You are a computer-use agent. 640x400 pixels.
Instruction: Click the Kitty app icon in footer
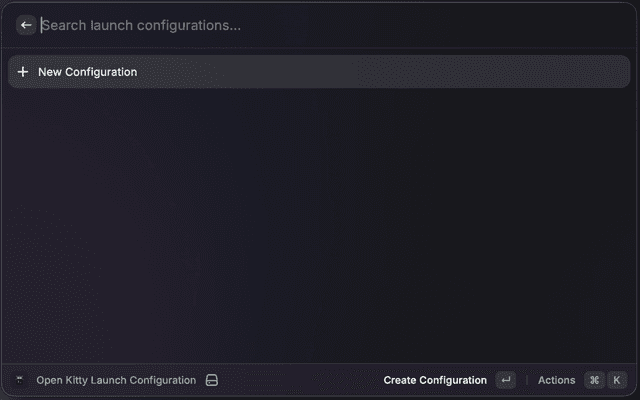19,380
